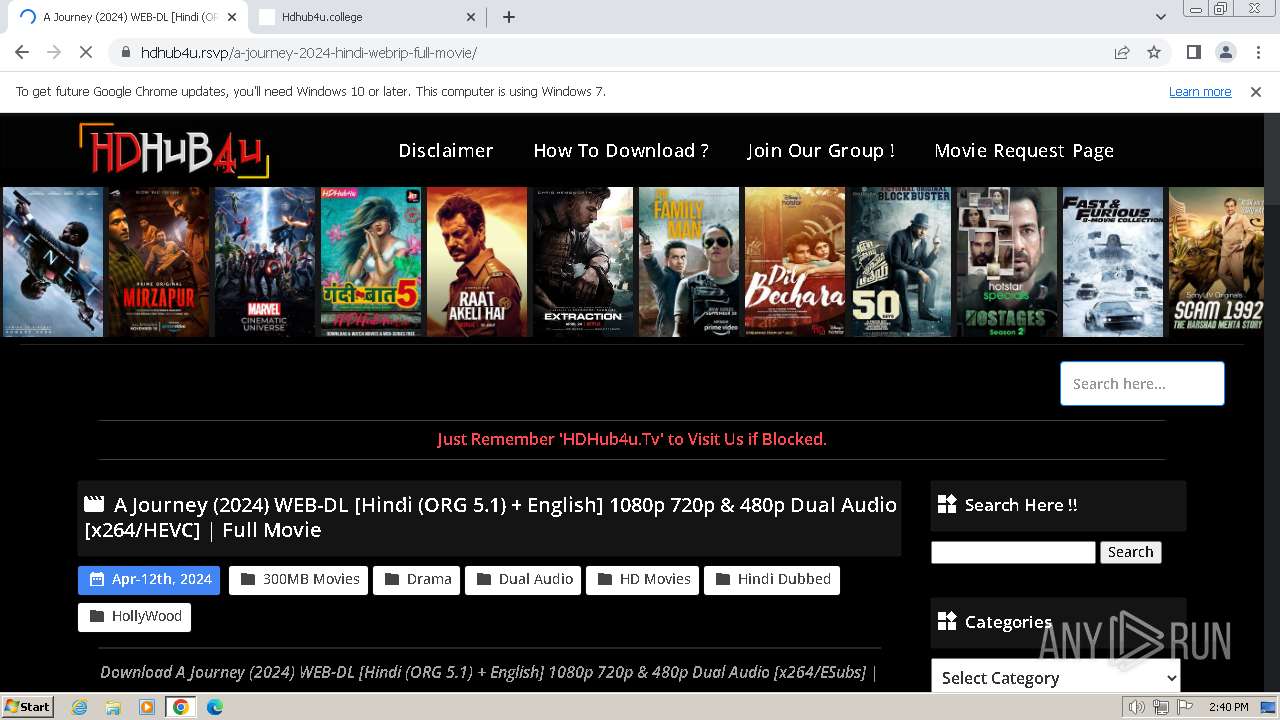Share this page icon in address bar
This screenshot has width=1280, height=720.
[x=1122, y=52]
